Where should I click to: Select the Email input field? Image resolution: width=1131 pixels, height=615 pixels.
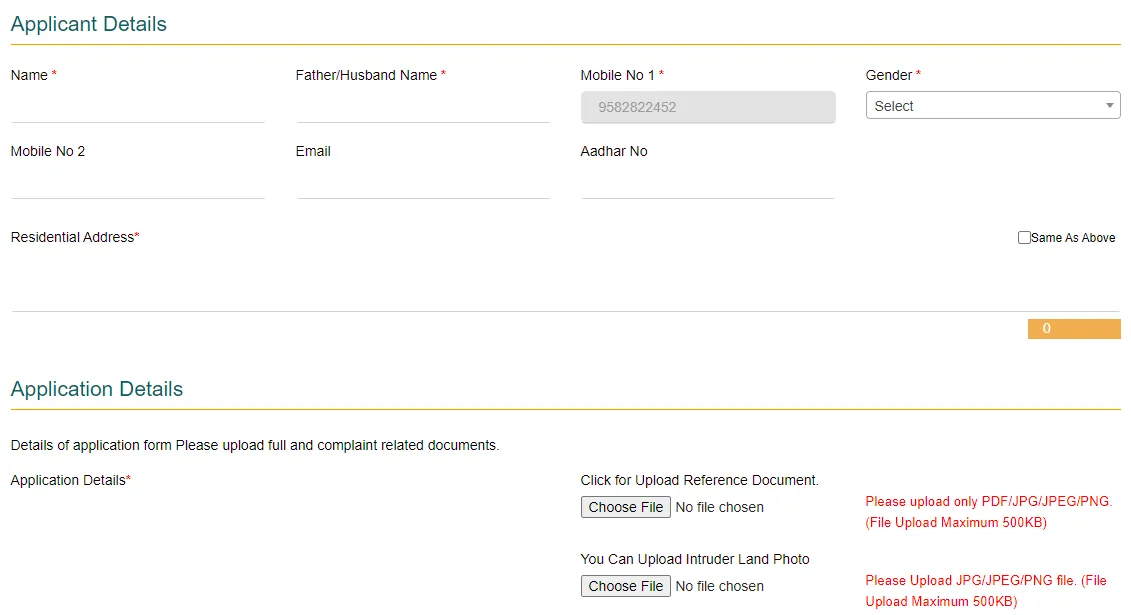tap(422, 184)
